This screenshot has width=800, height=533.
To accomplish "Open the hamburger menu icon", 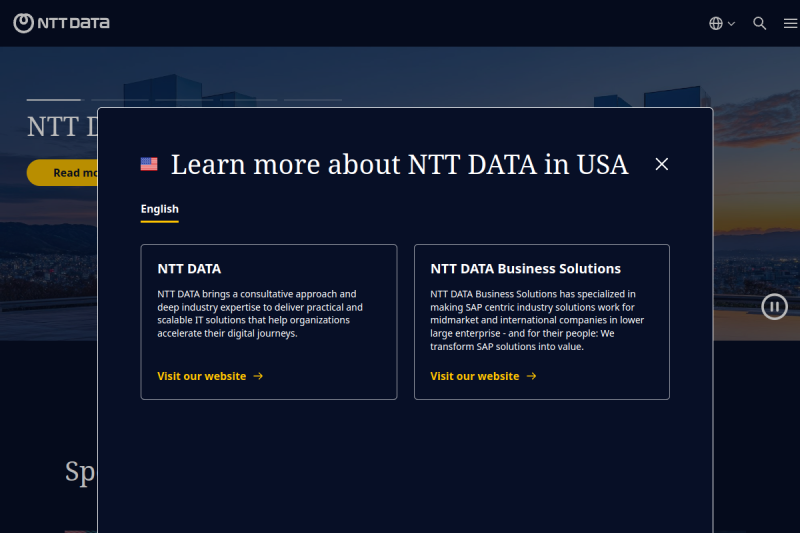I will [x=790, y=23].
